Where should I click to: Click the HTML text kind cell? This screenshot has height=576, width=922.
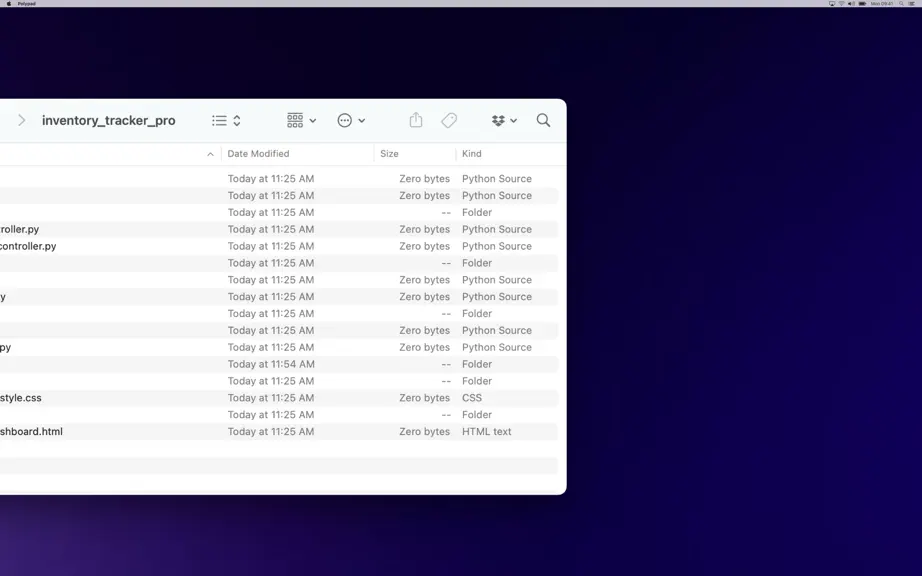point(486,431)
